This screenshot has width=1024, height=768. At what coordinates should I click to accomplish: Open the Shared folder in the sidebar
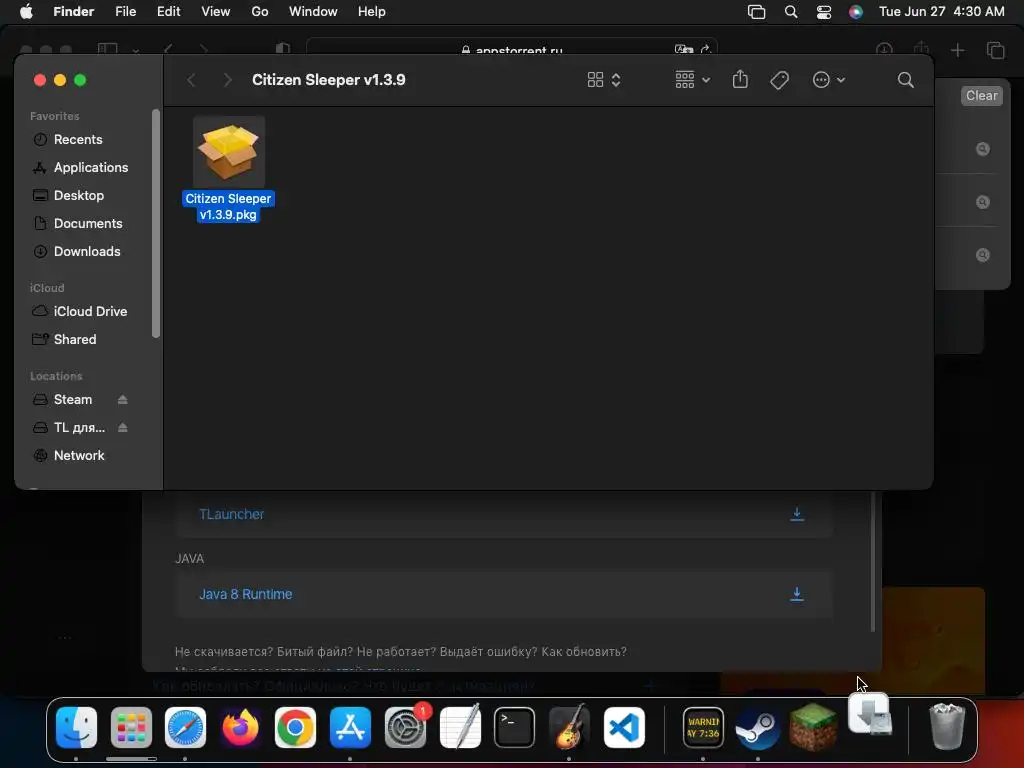74,340
